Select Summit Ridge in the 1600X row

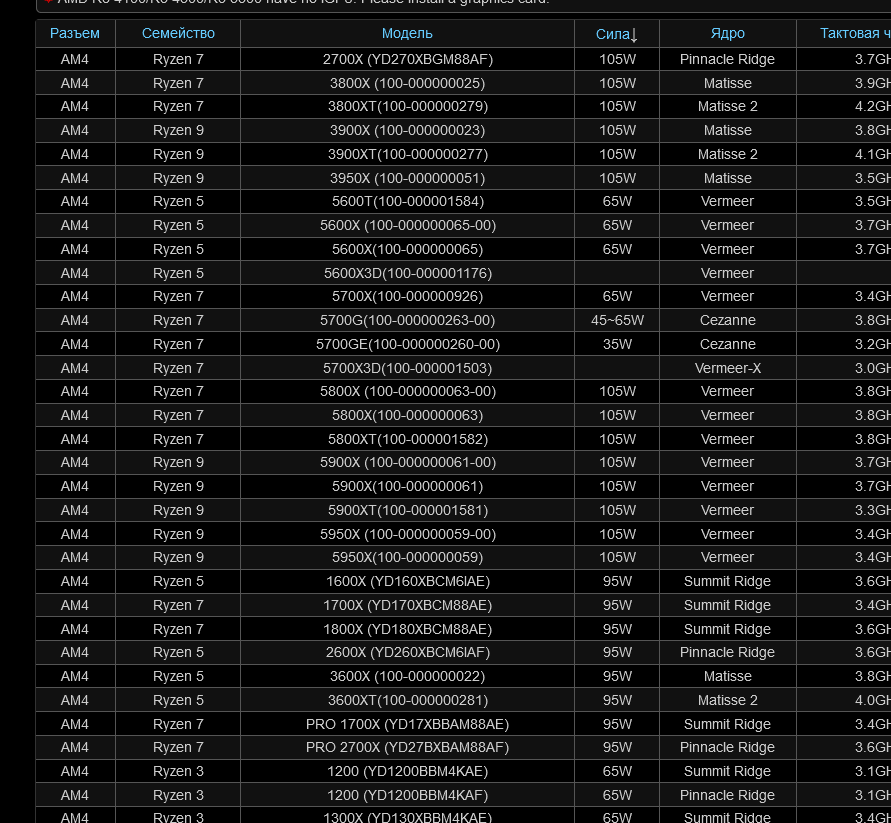(727, 581)
